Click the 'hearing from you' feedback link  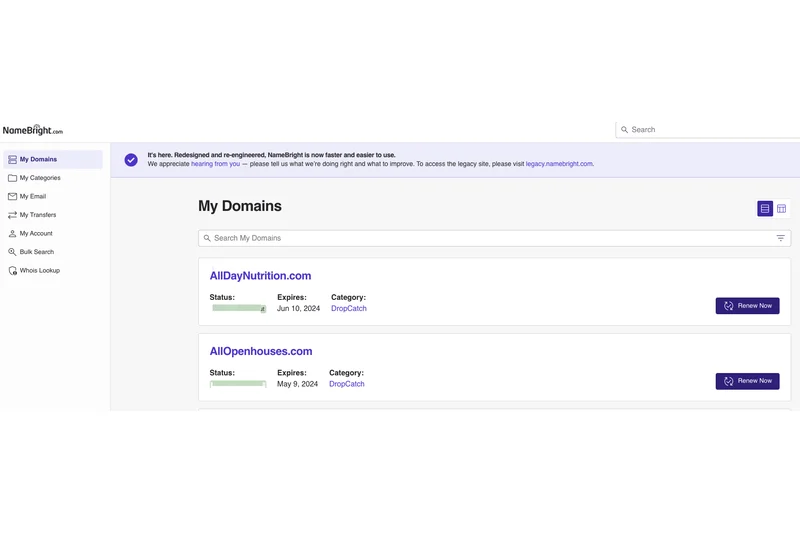pyautogui.click(x=215, y=164)
